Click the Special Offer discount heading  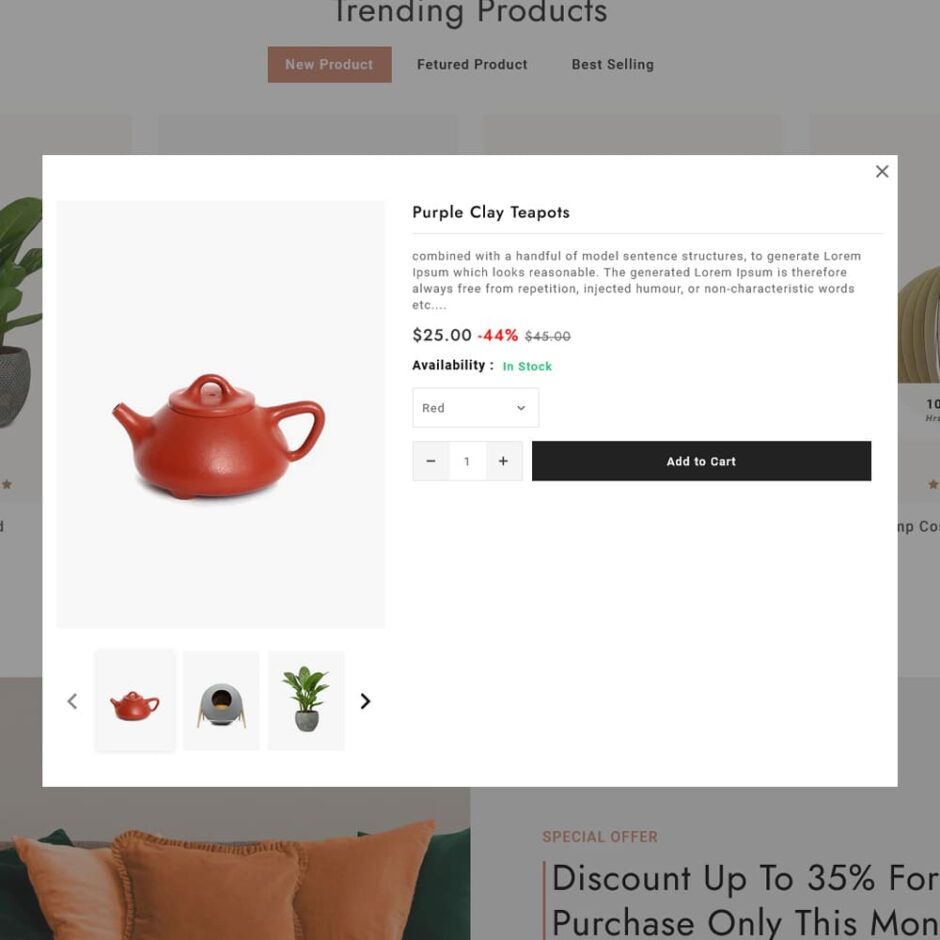click(x=745, y=900)
